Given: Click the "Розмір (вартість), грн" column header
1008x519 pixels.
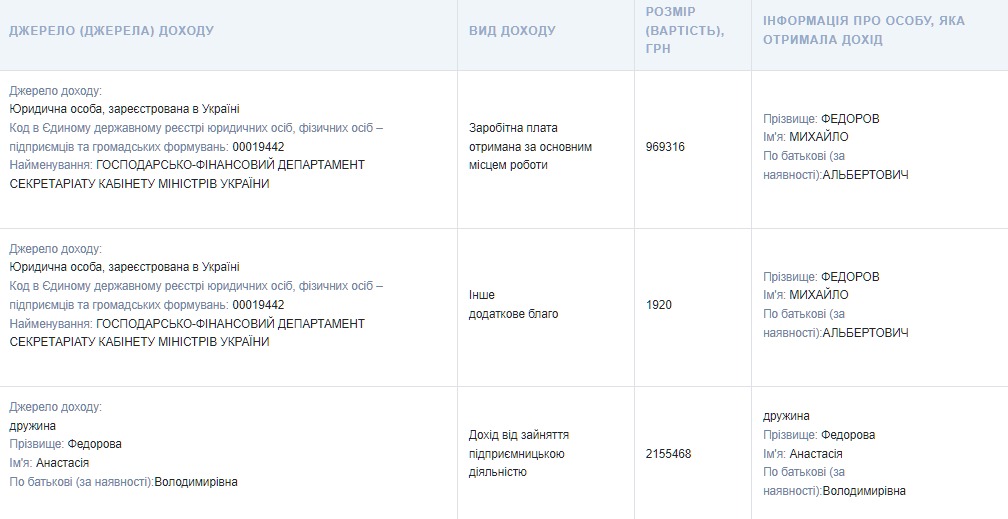Looking at the screenshot, I should [685, 30].
